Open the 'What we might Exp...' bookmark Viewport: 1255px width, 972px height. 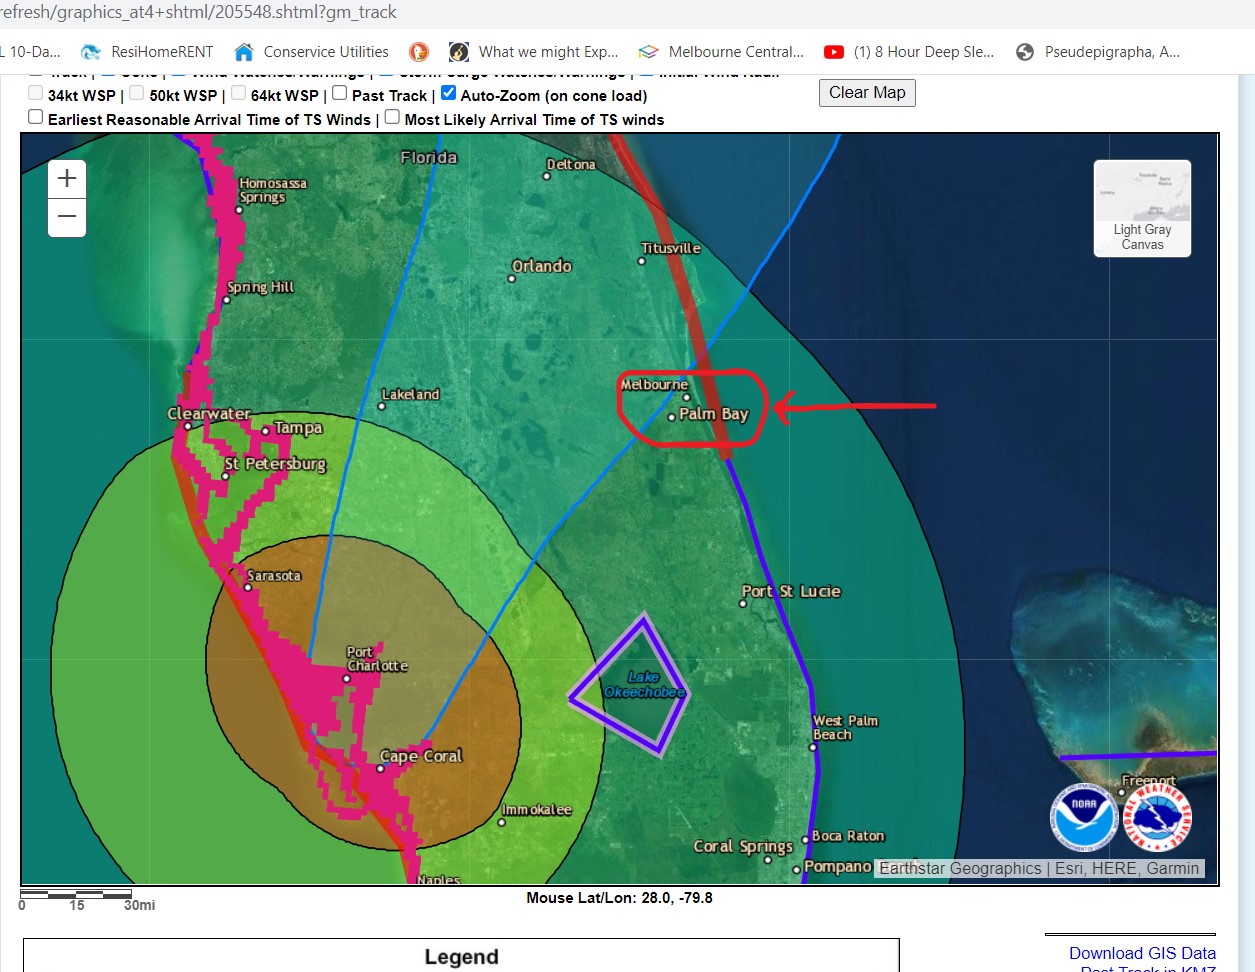click(534, 52)
